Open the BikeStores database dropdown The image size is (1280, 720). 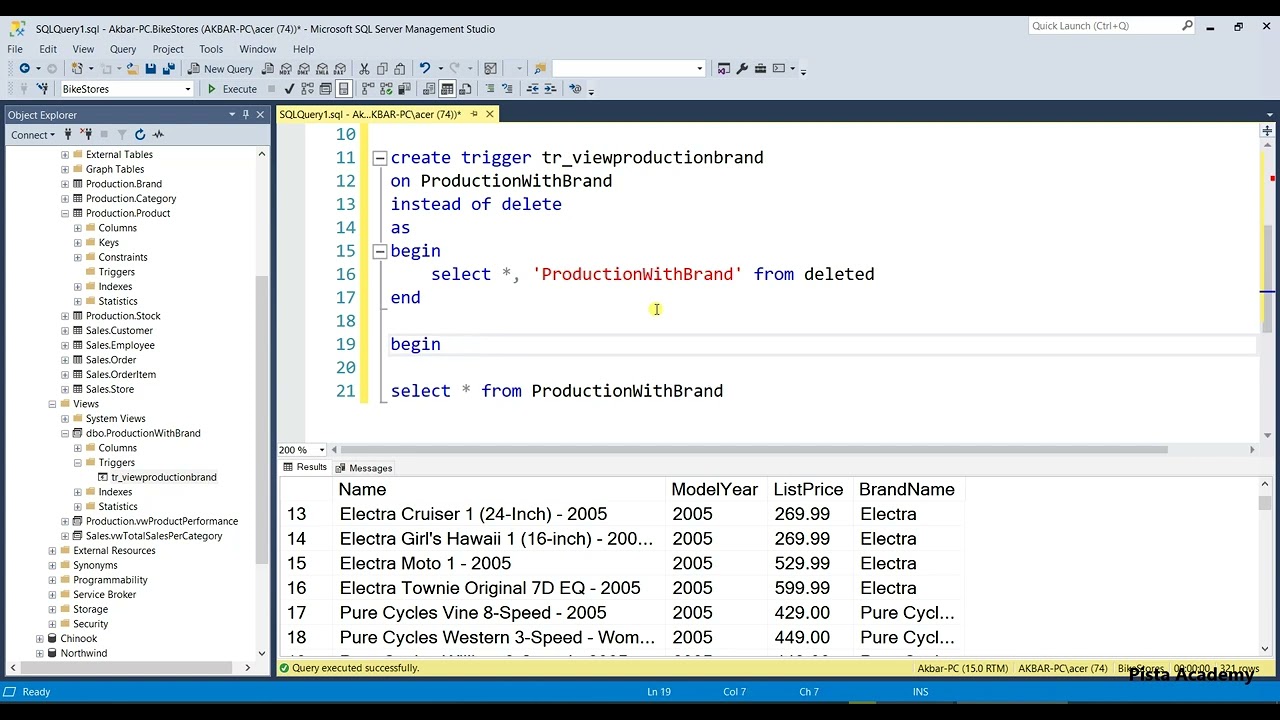[187, 89]
